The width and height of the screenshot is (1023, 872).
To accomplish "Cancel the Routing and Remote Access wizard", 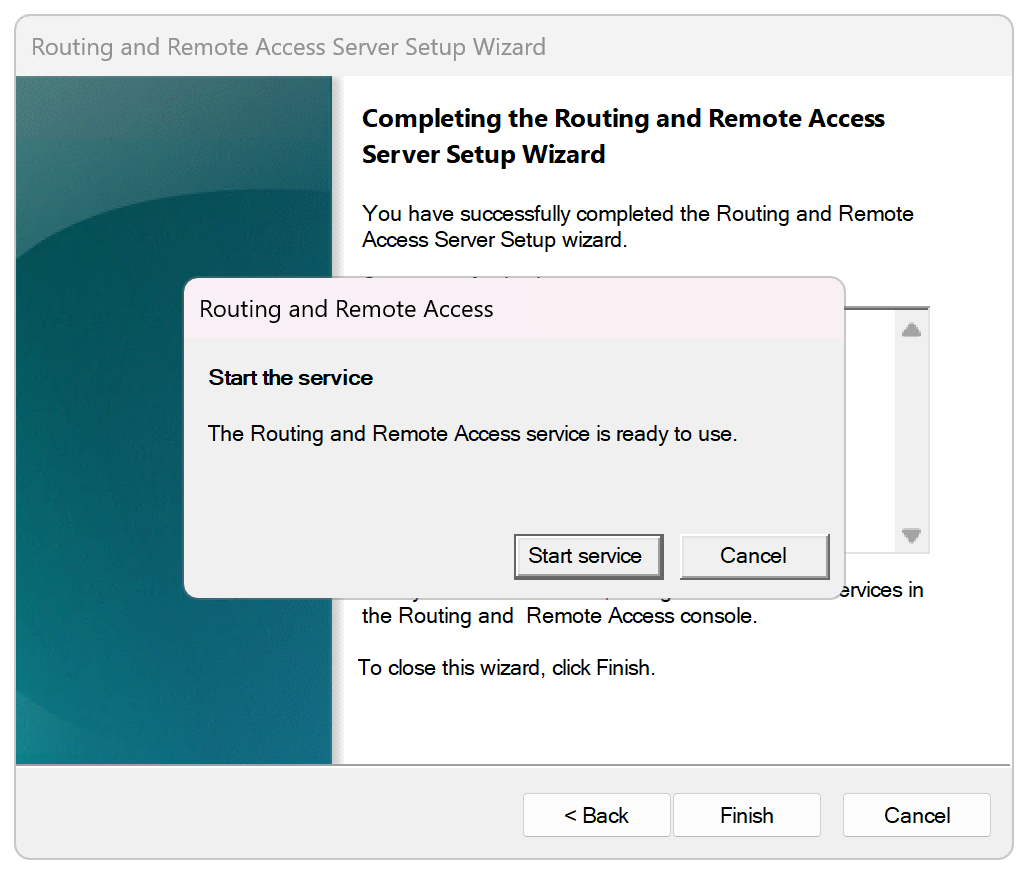I will point(915,815).
